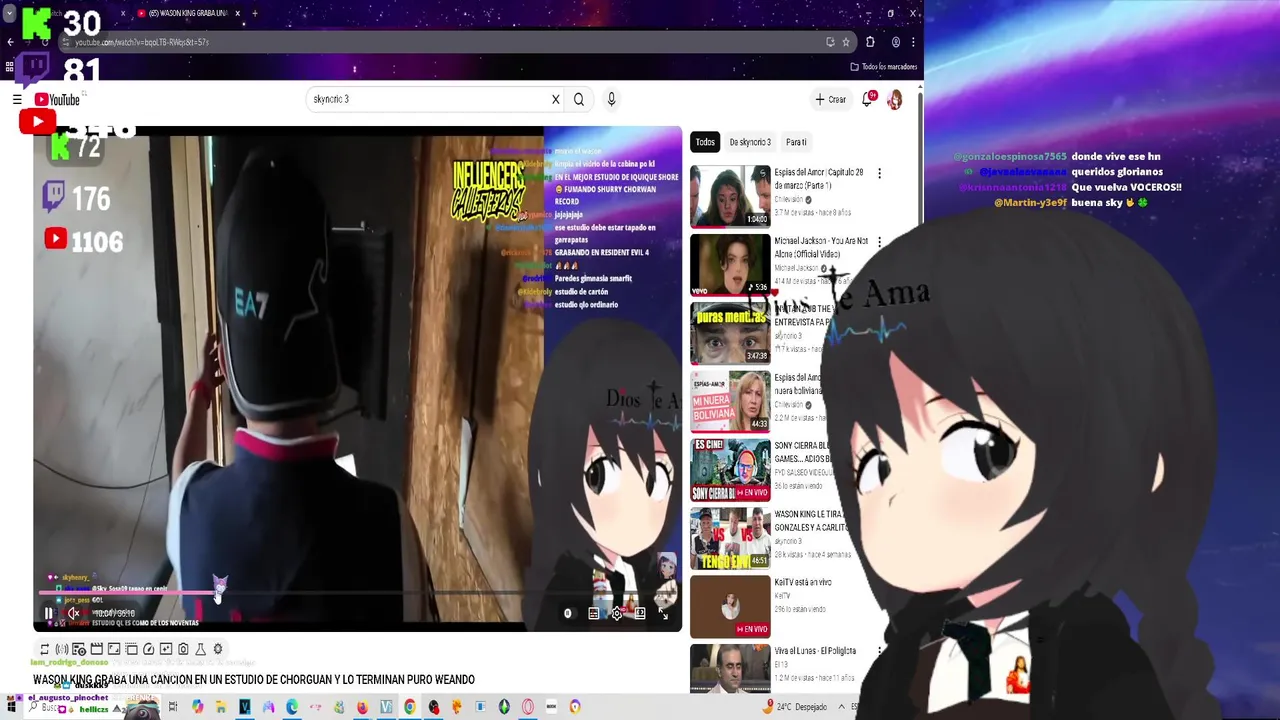
Task: Open the Crear upload menu
Action: tap(831, 99)
